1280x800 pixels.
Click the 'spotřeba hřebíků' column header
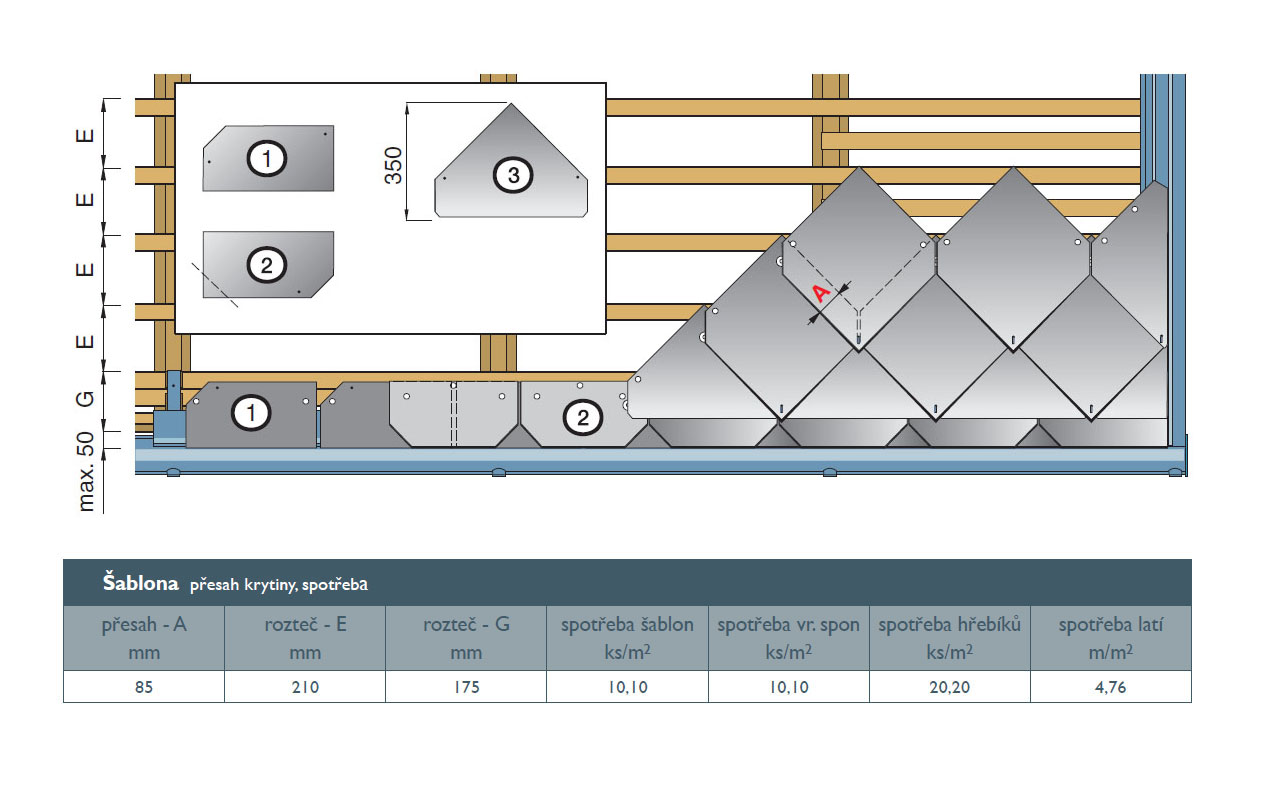point(950,638)
